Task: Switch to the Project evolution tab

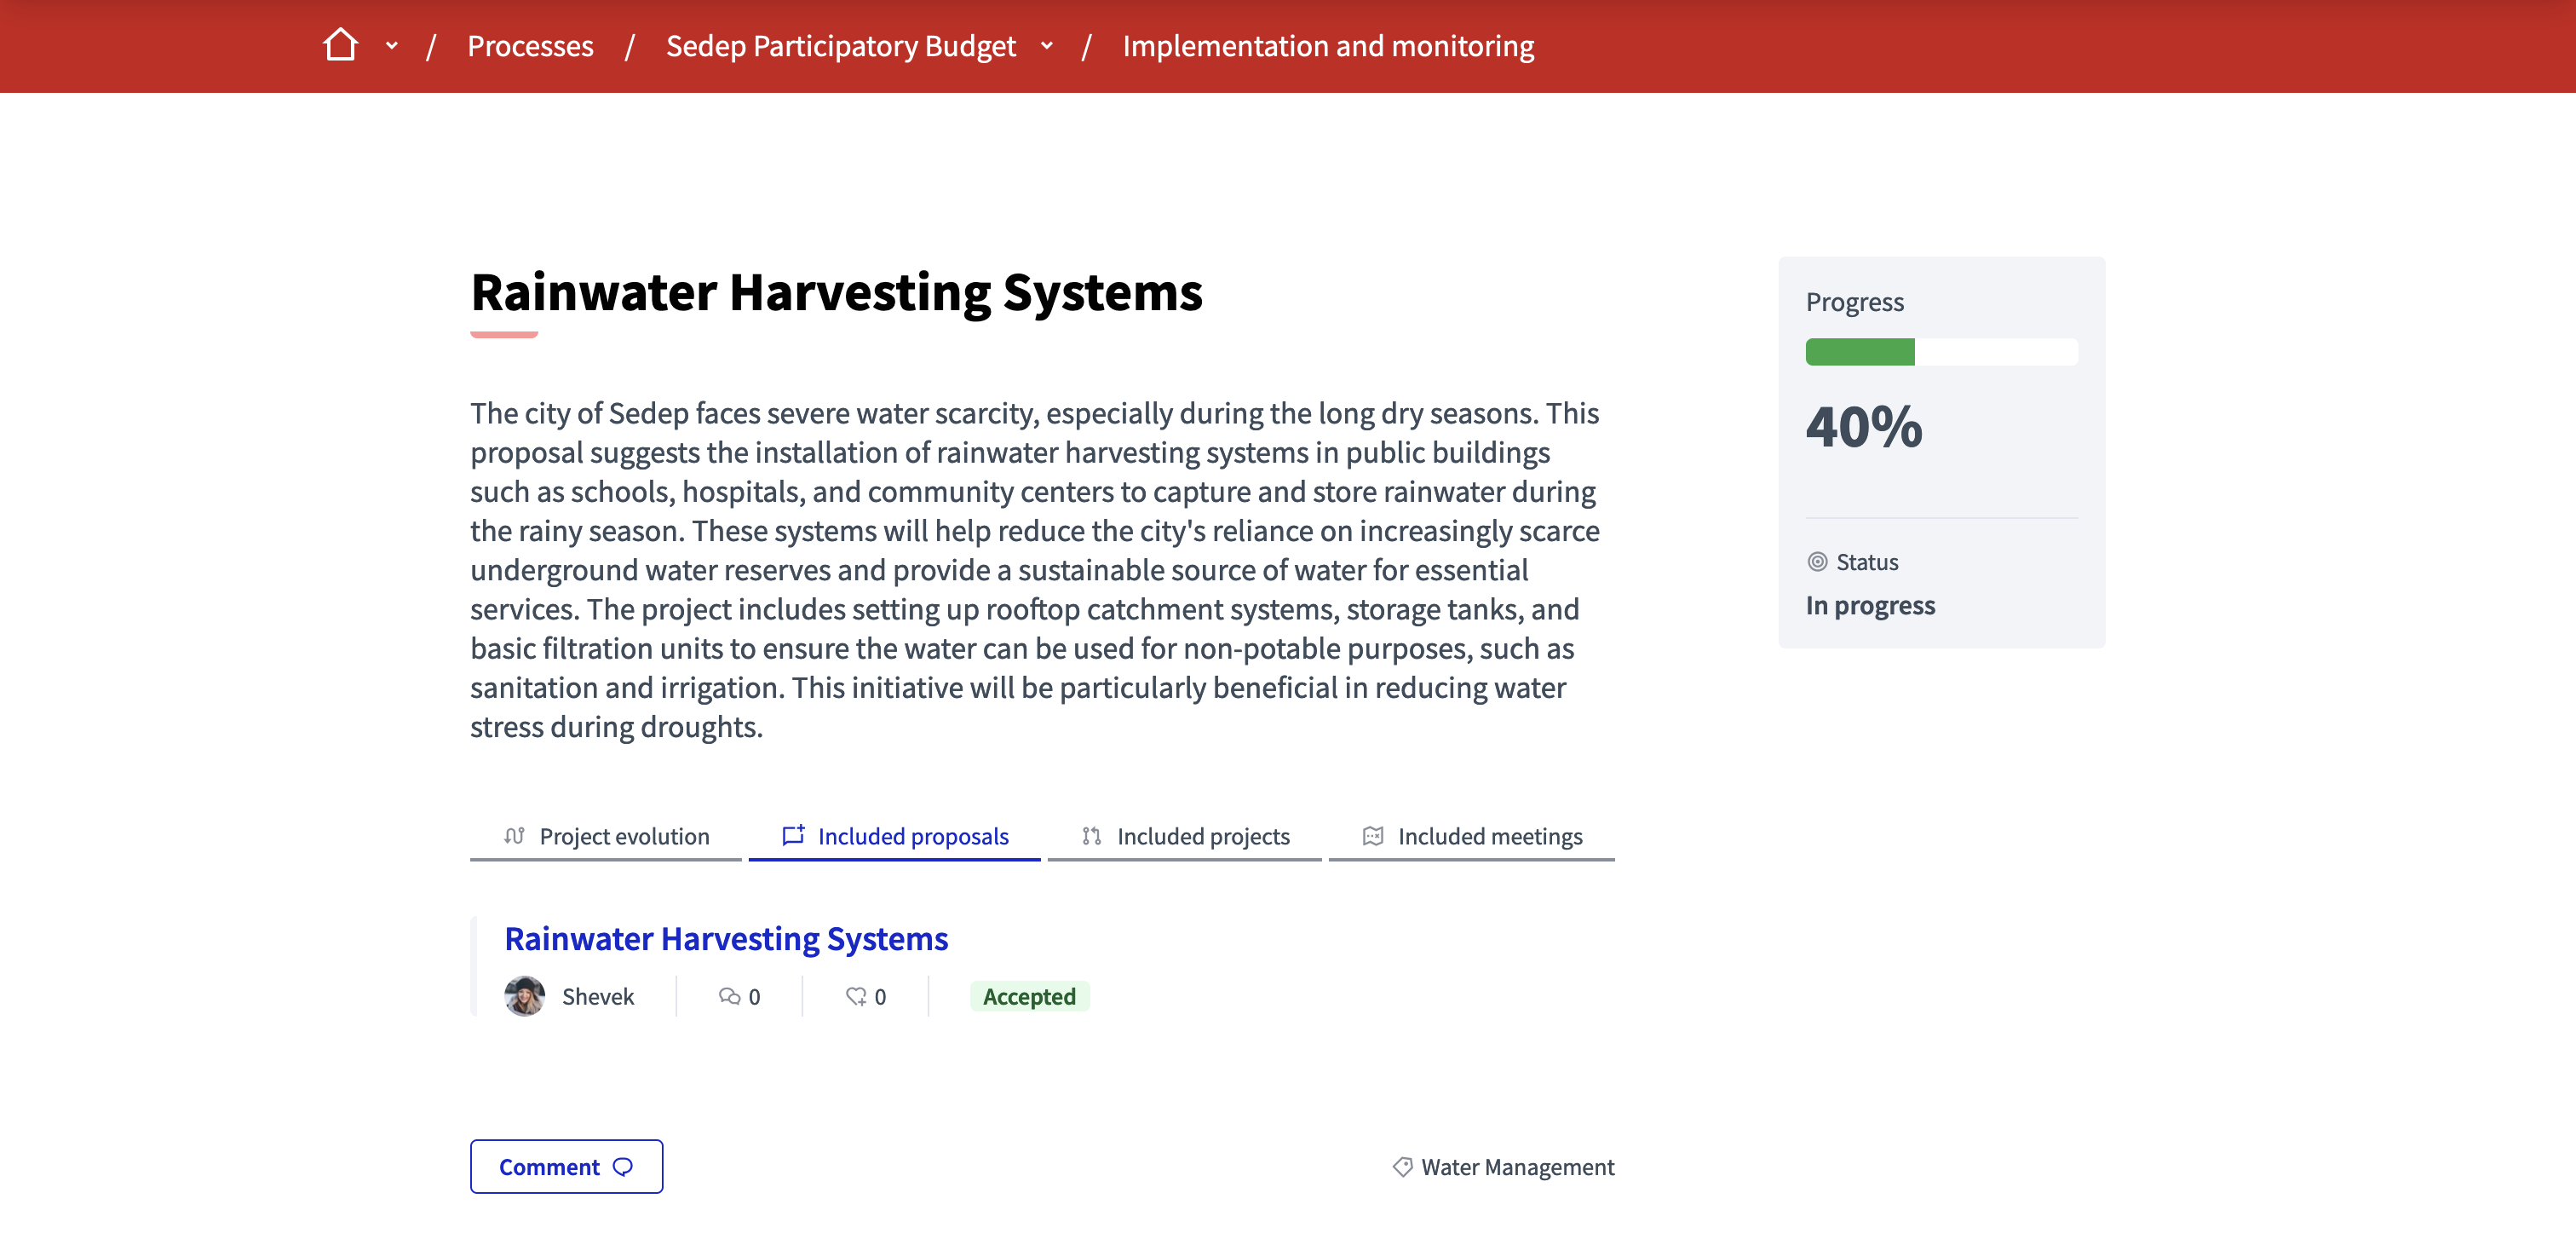Action: point(624,836)
